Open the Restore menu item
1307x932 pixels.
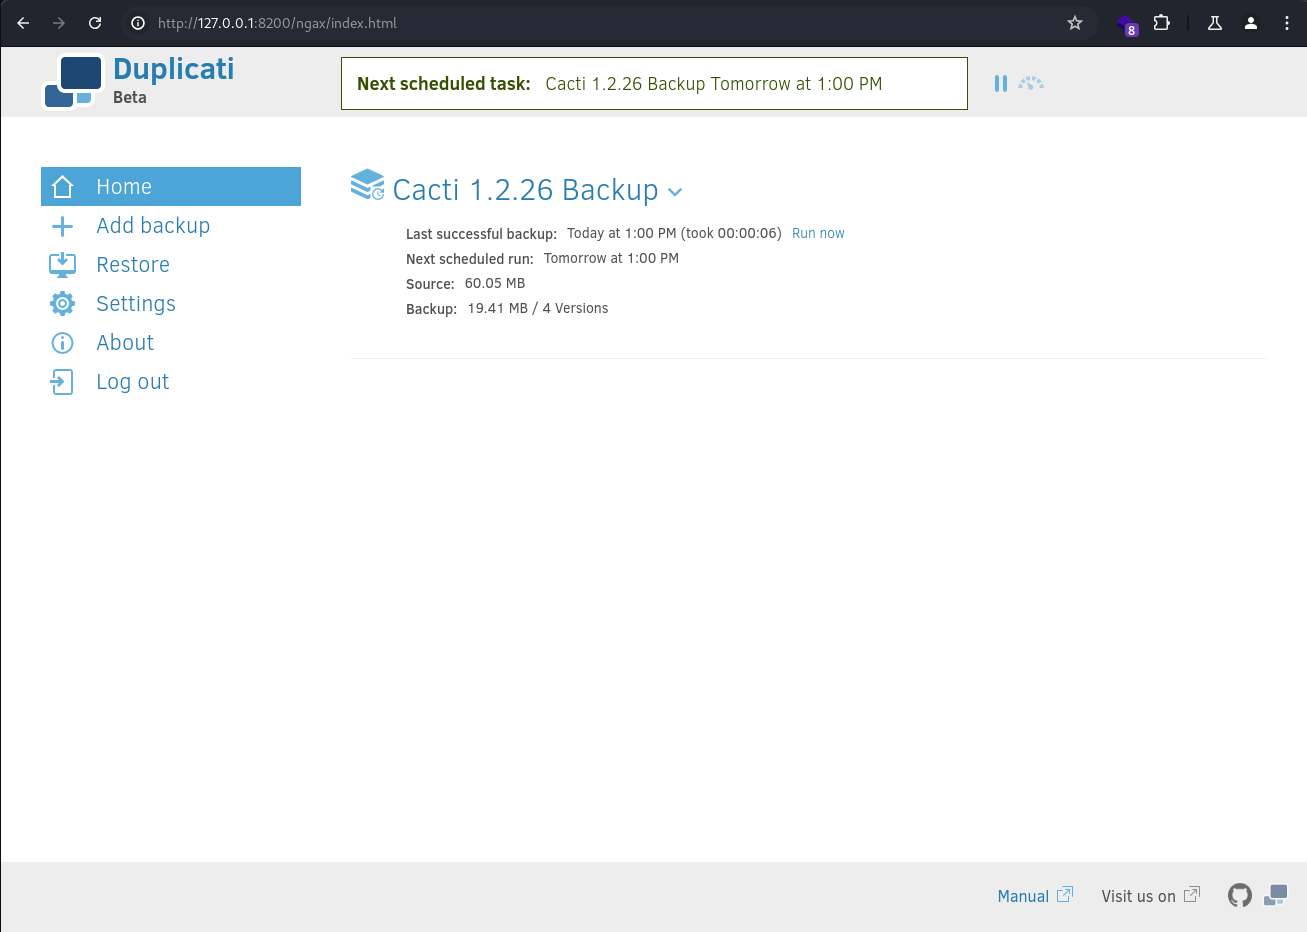tap(171, 265)
